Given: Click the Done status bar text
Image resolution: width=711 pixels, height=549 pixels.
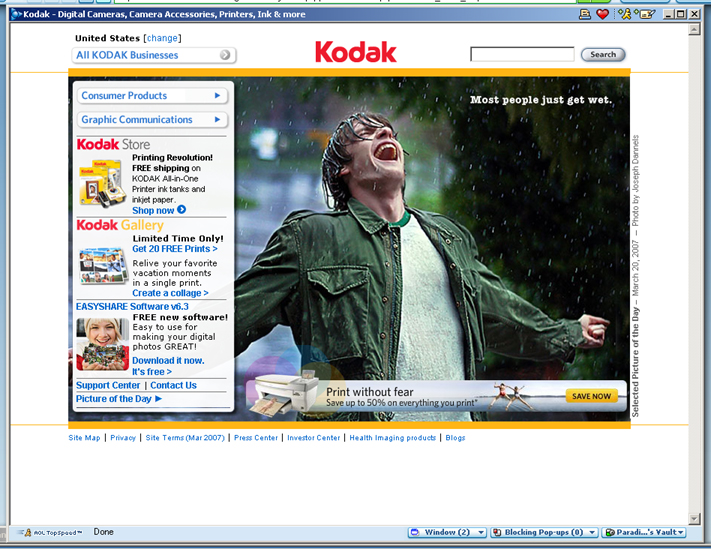Looking at the screenshot, I should (103, 532).
